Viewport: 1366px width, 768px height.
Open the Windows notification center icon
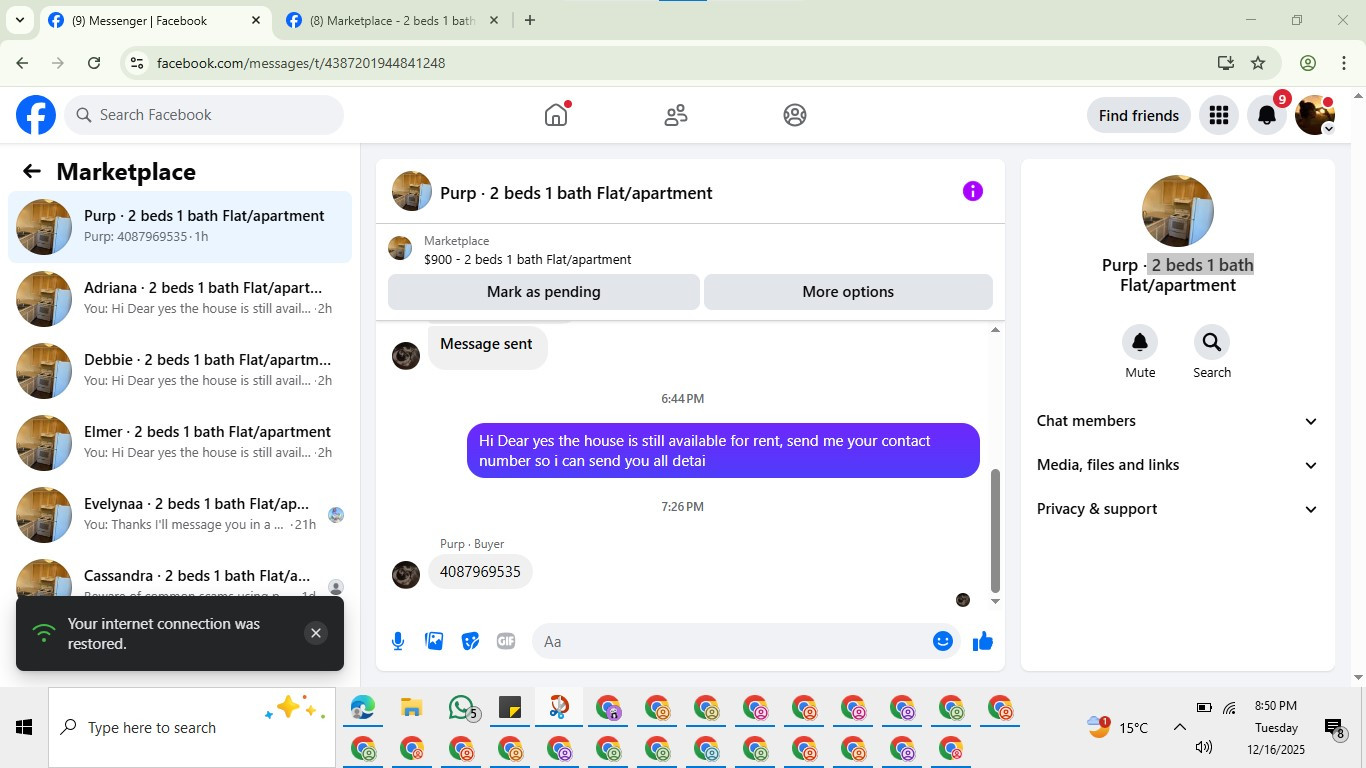(1333, 728)
